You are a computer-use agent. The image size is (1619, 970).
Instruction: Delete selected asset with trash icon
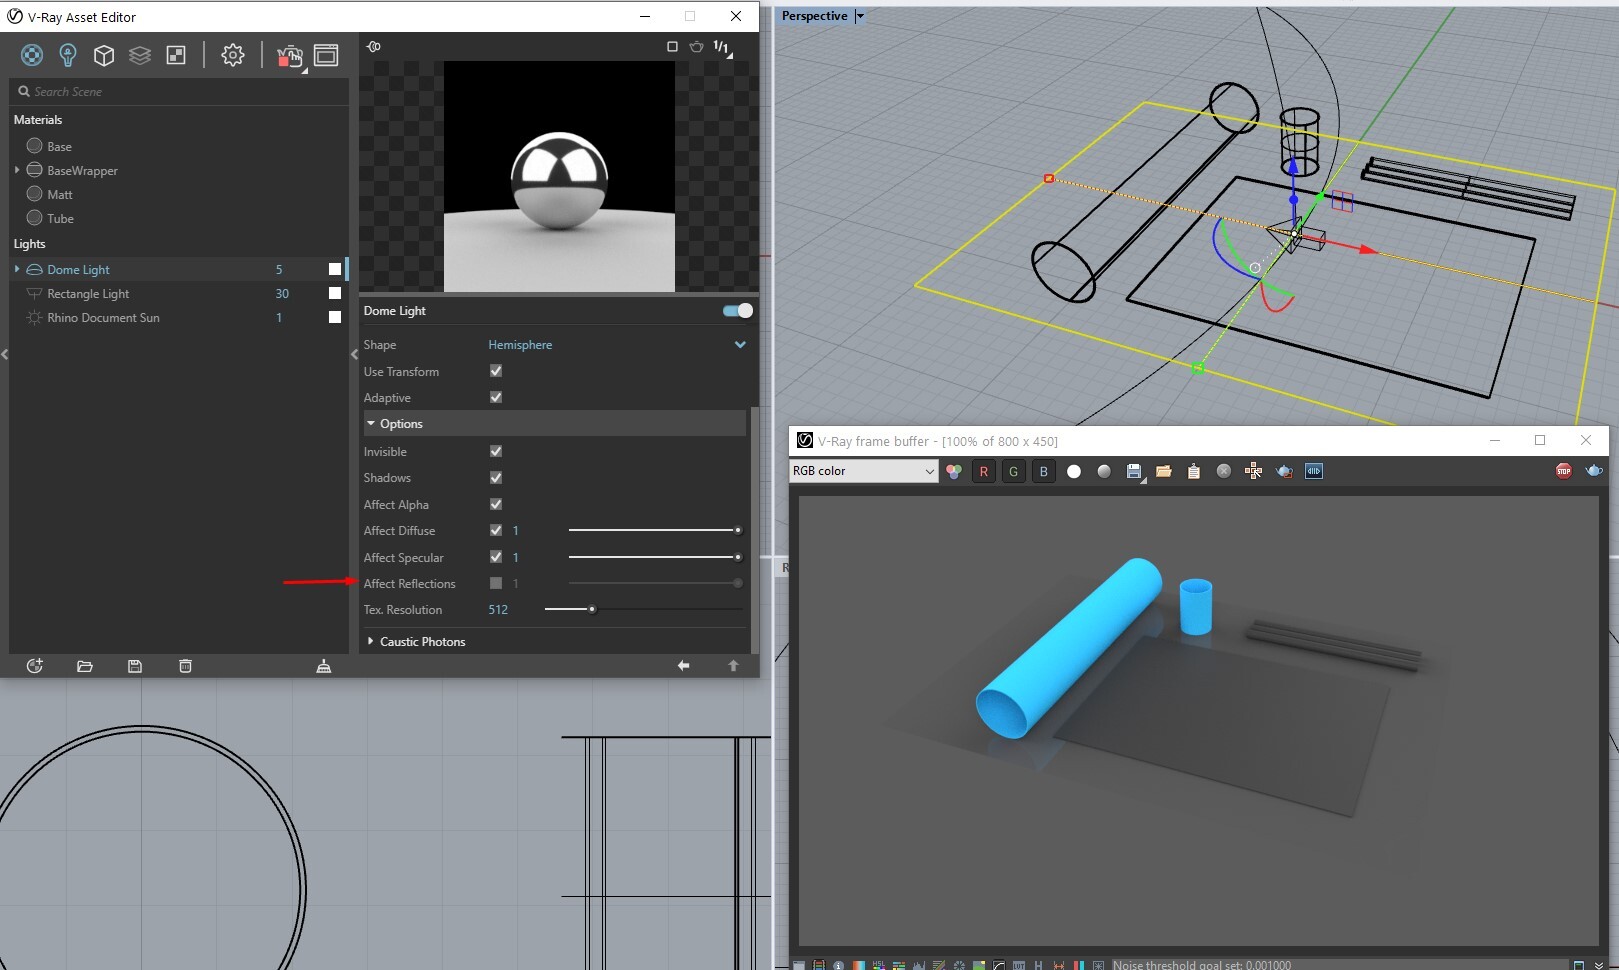point(185,666)
